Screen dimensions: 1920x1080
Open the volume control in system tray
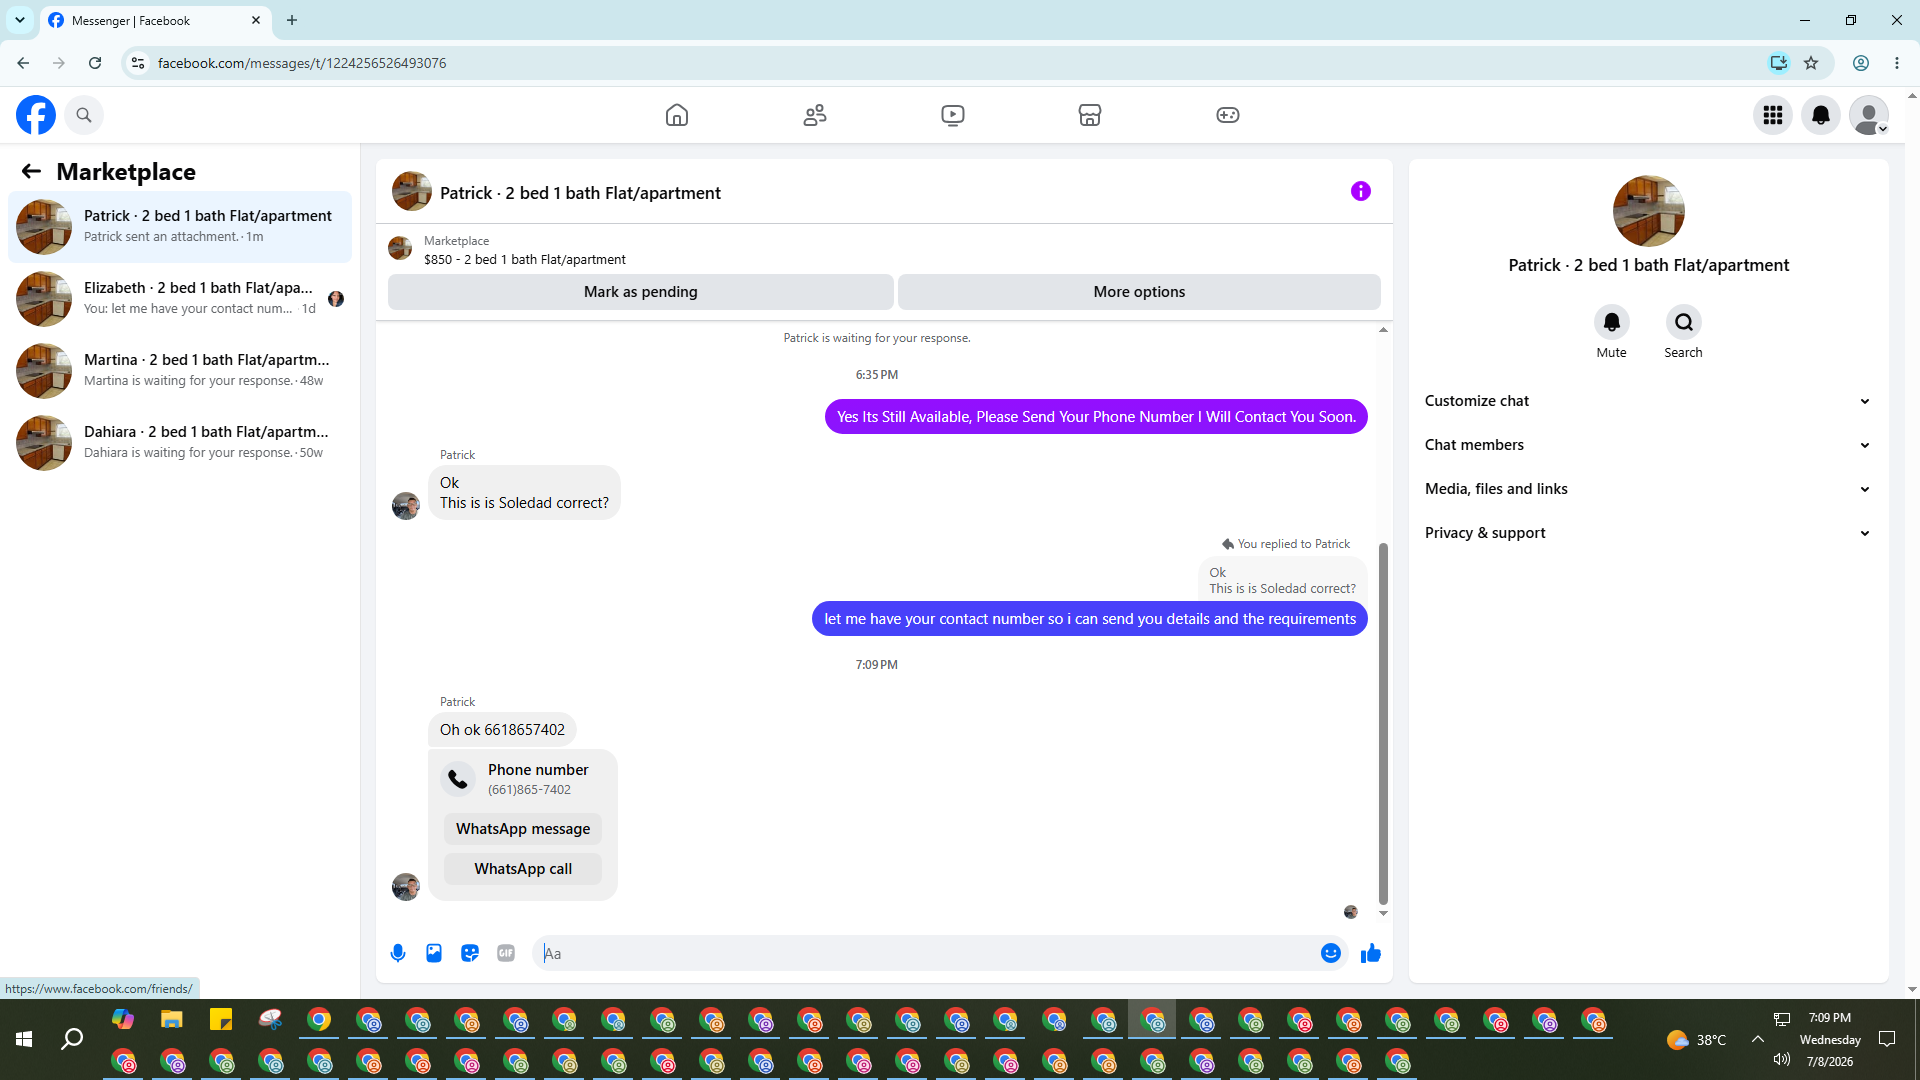click(1781, 1059)
